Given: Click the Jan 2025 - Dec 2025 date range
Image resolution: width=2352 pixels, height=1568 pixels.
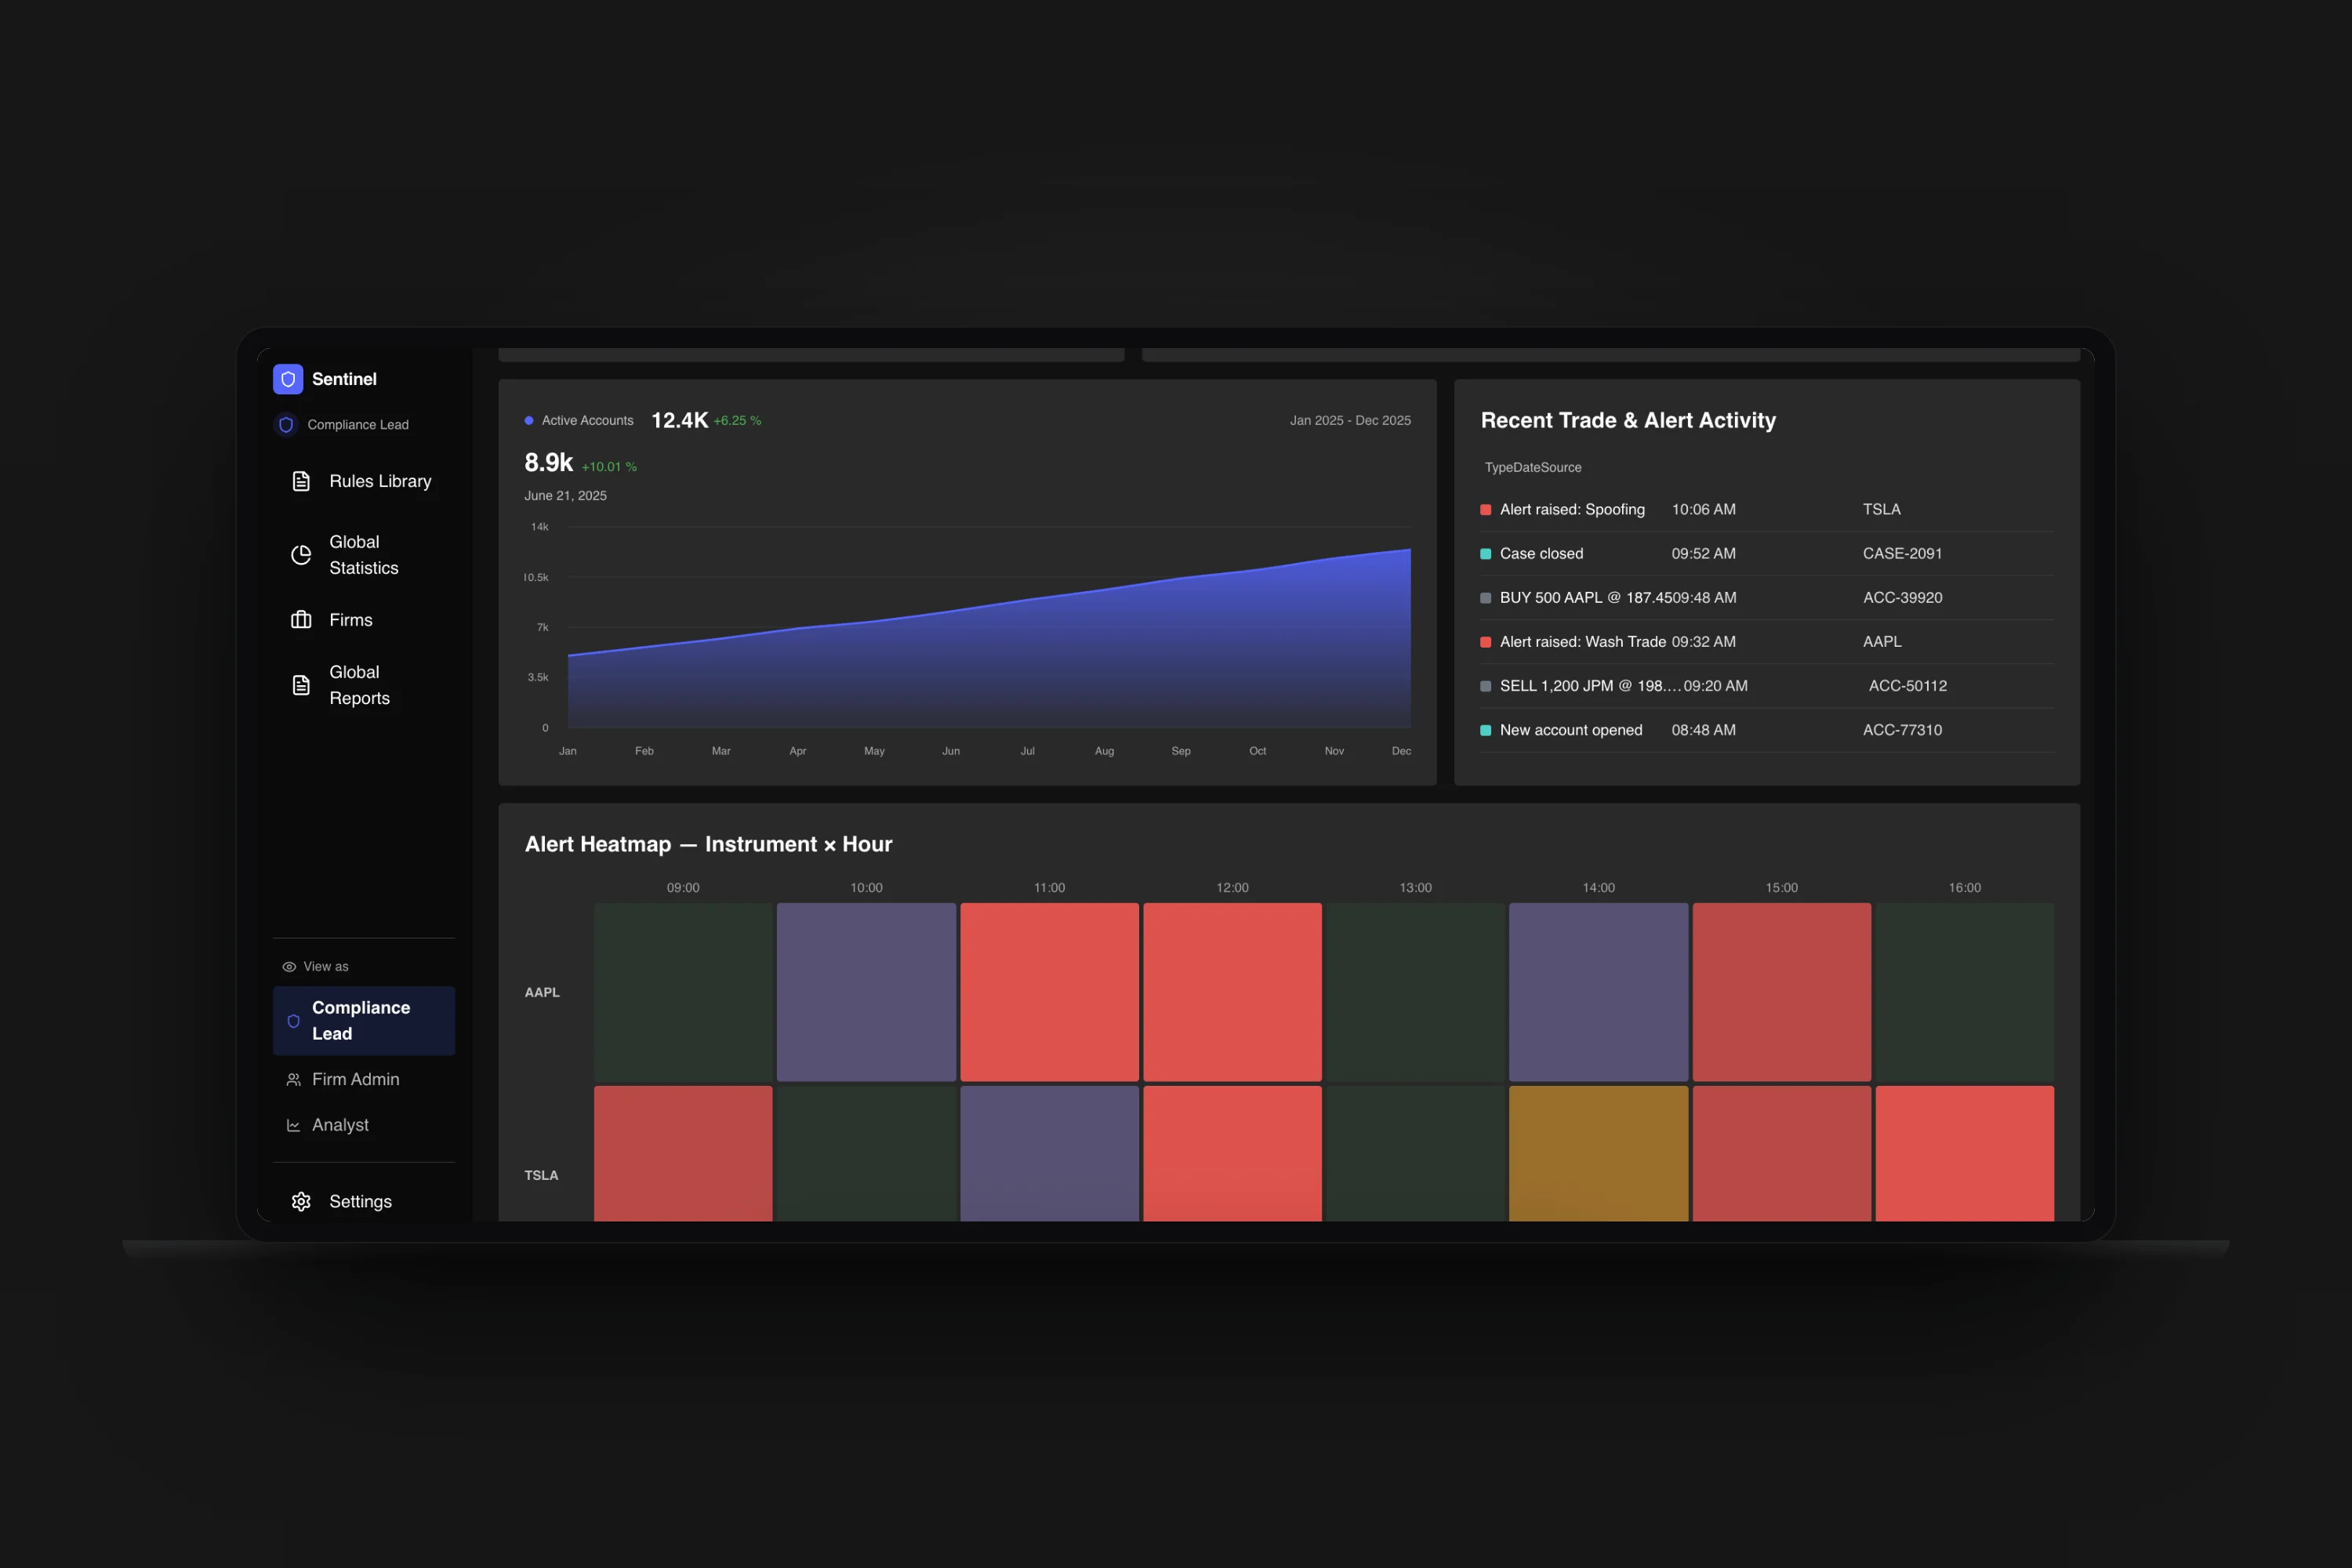Looking at the screenshot, I should click(1350, 421).
